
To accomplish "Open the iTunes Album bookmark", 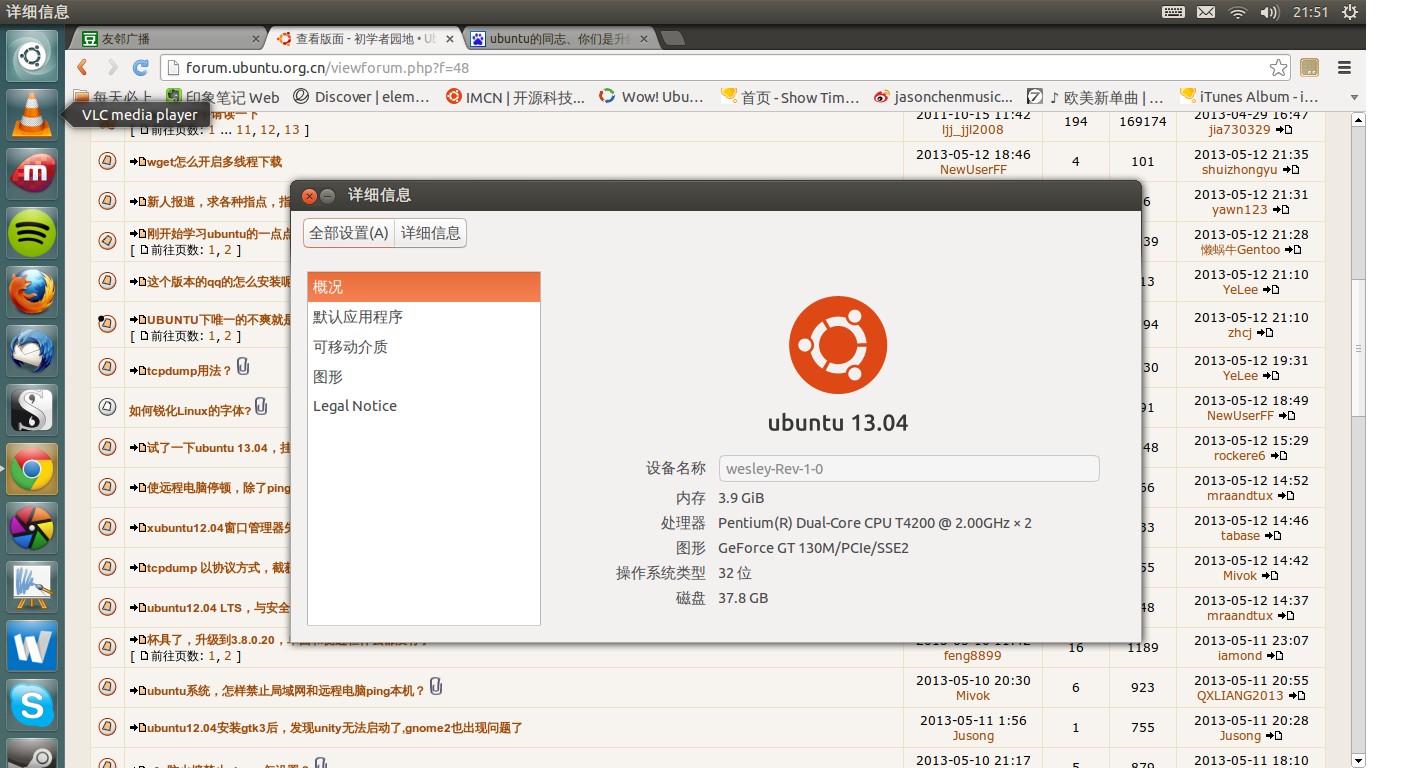I will [1249, 97].
